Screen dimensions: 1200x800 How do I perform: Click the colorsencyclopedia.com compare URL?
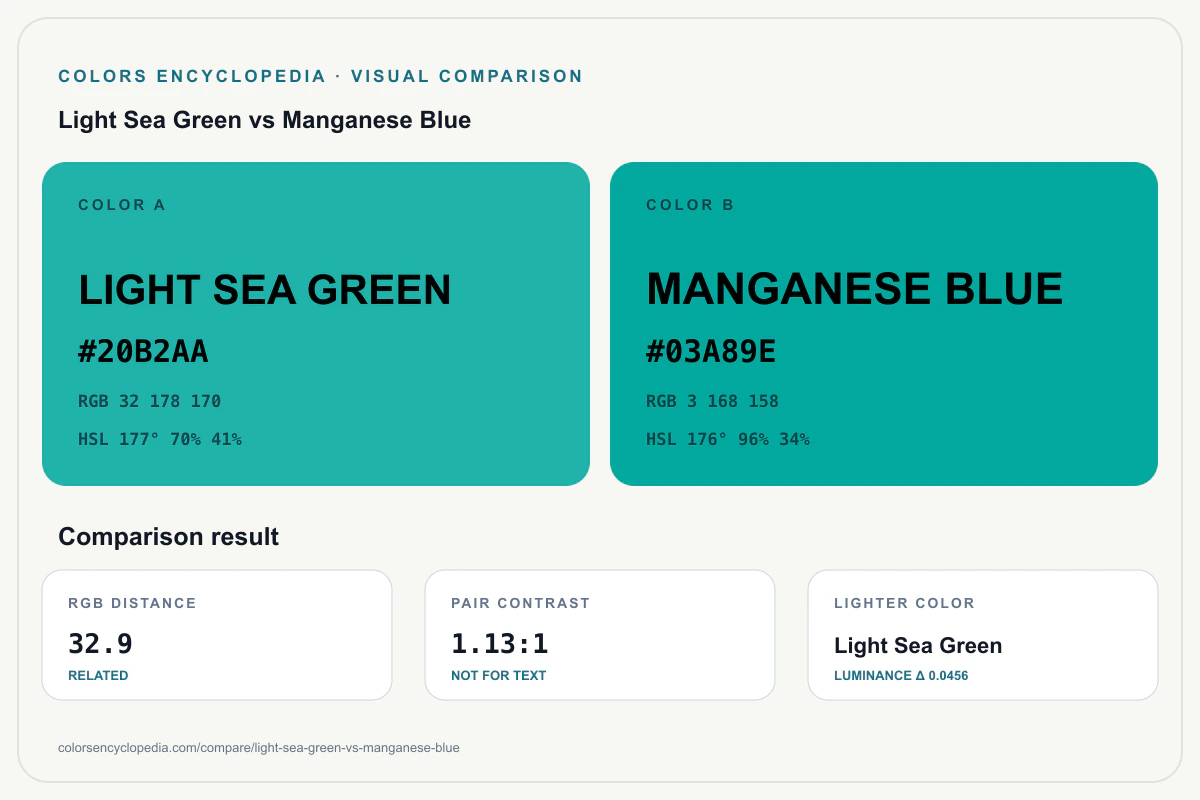pyautogui.click(x=259, y=747)
